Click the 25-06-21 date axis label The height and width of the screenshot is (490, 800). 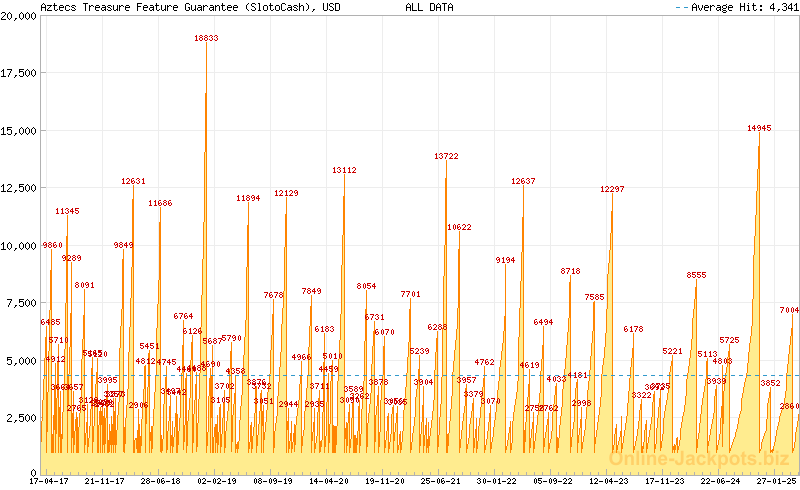tap(441, 481)
